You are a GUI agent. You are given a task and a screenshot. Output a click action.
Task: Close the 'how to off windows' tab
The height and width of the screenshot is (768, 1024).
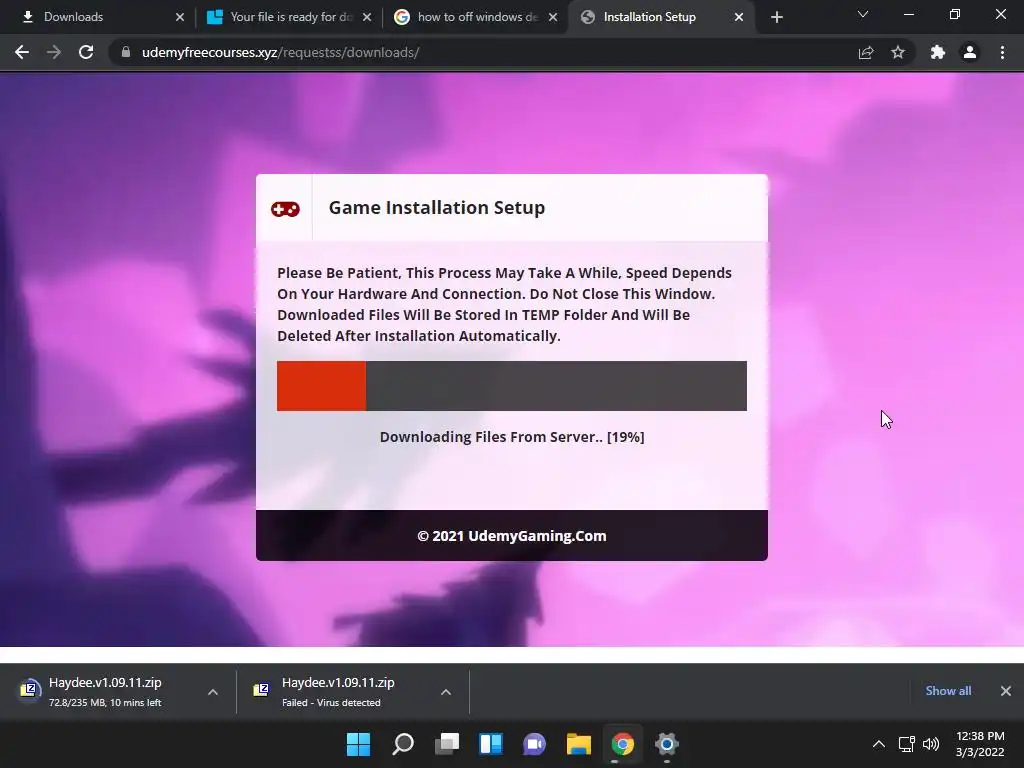coord(553,17)
